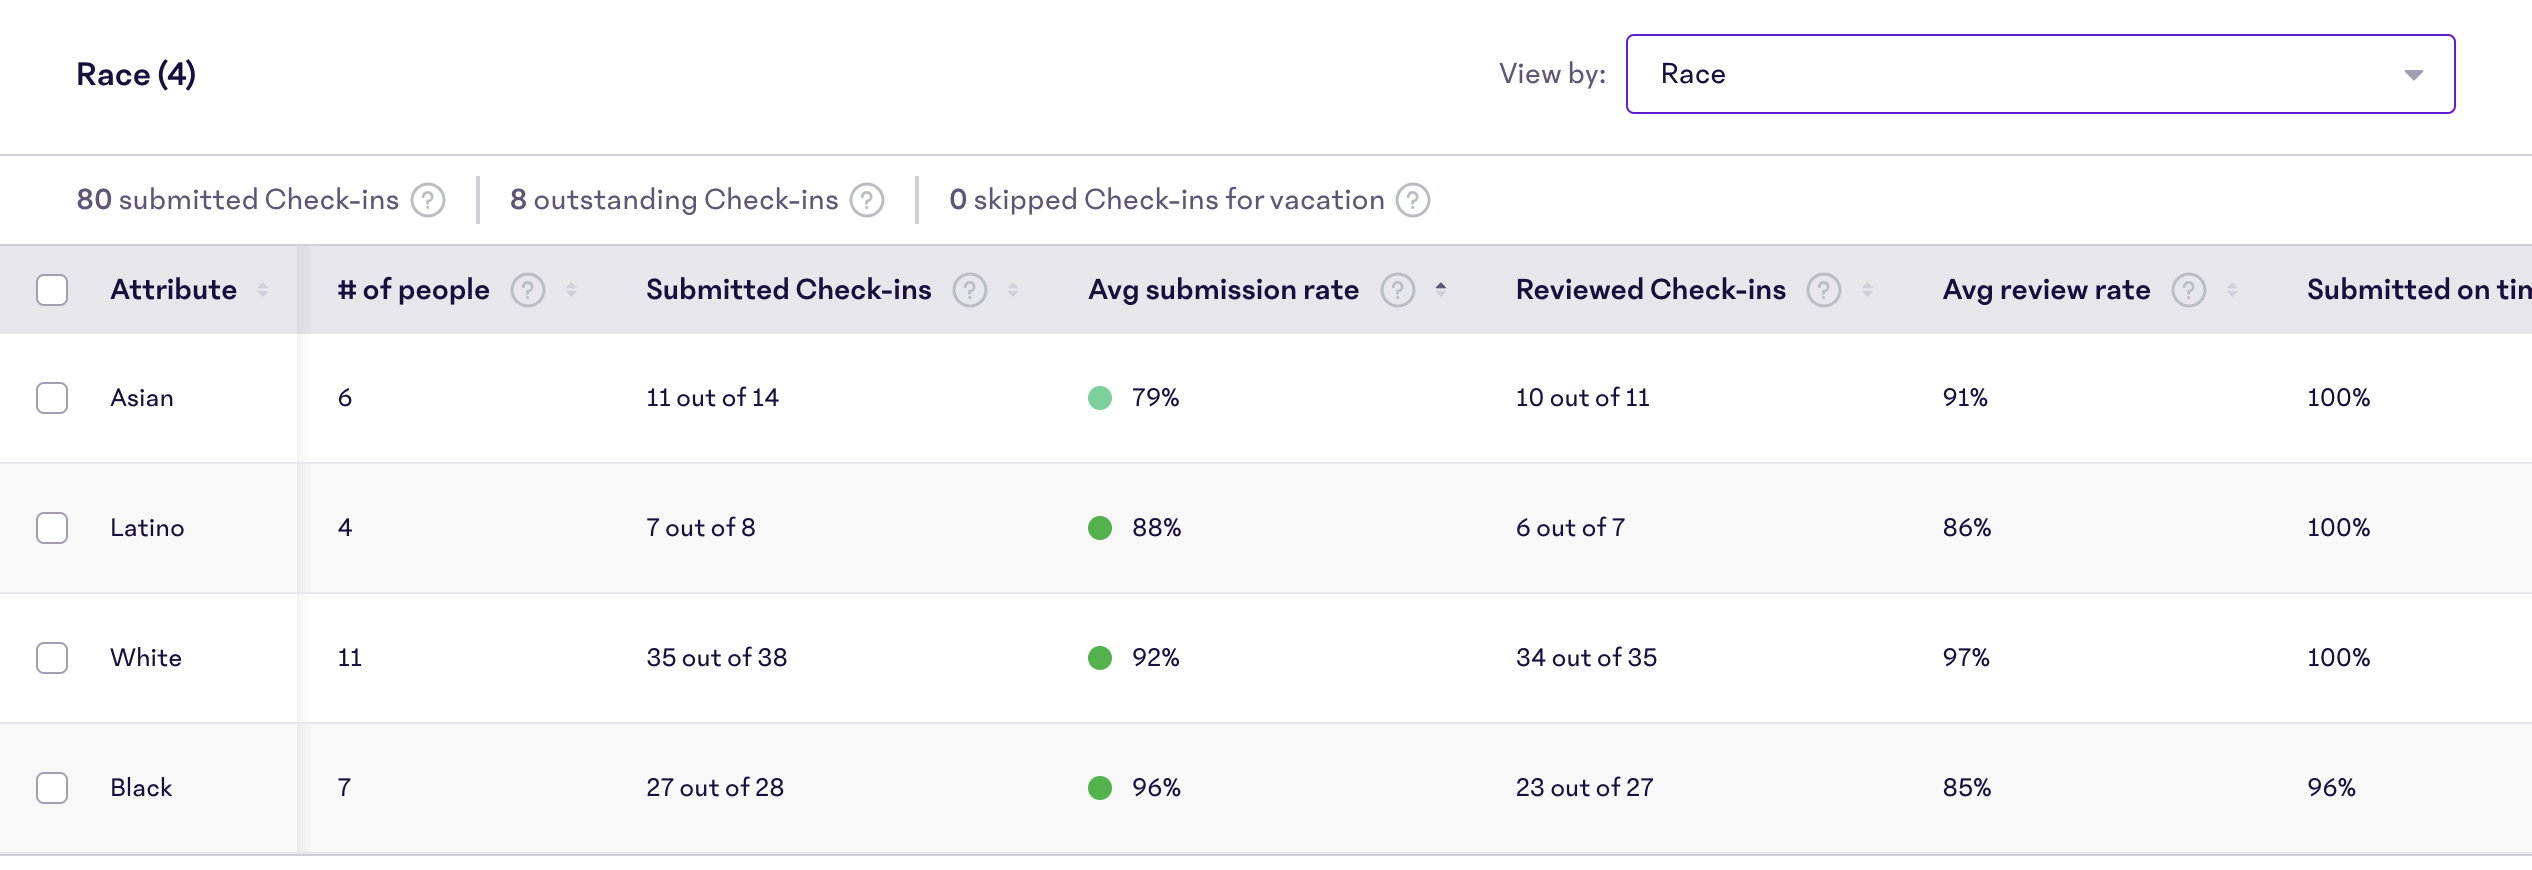This screenshot has height=870, width=2532.
Task: Click the White attribute name
Action: tap(146, 658)
